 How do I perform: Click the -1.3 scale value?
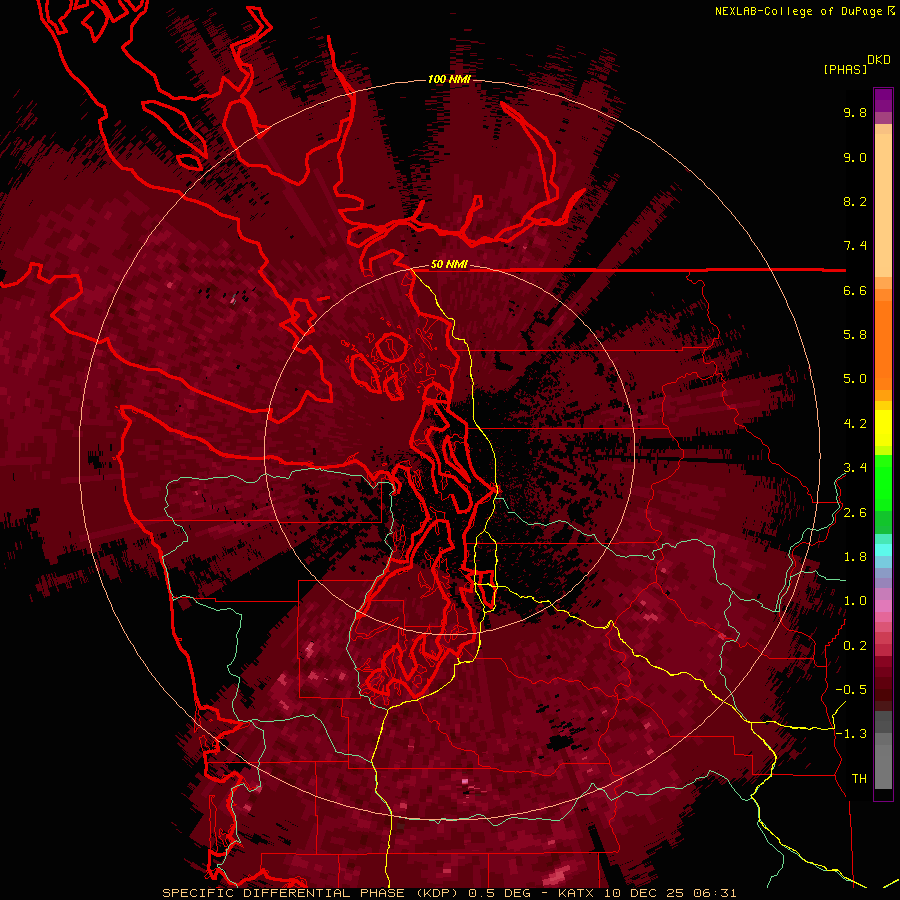tap(851, 734)
